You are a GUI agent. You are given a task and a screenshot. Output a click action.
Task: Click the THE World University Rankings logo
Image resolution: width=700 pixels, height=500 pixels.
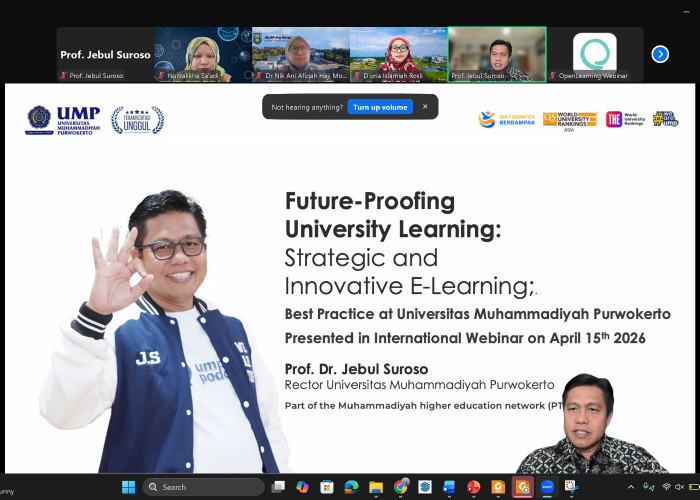click(625, 119)
